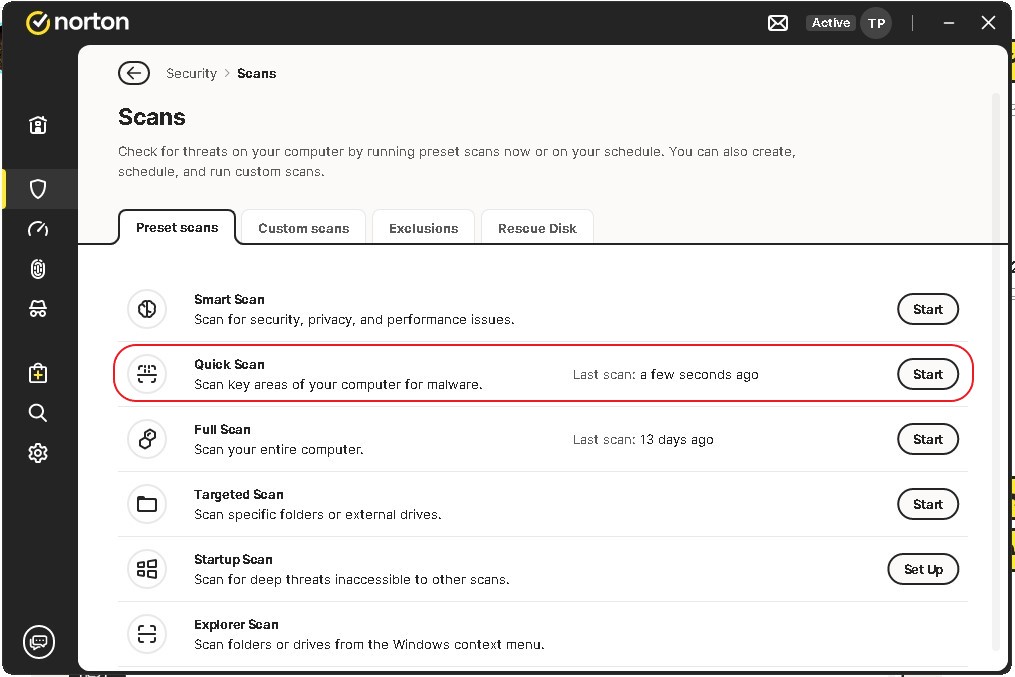Click the Quick Scan icon
The width and height of the screenshot is (1015, 677).
(147, 374)
